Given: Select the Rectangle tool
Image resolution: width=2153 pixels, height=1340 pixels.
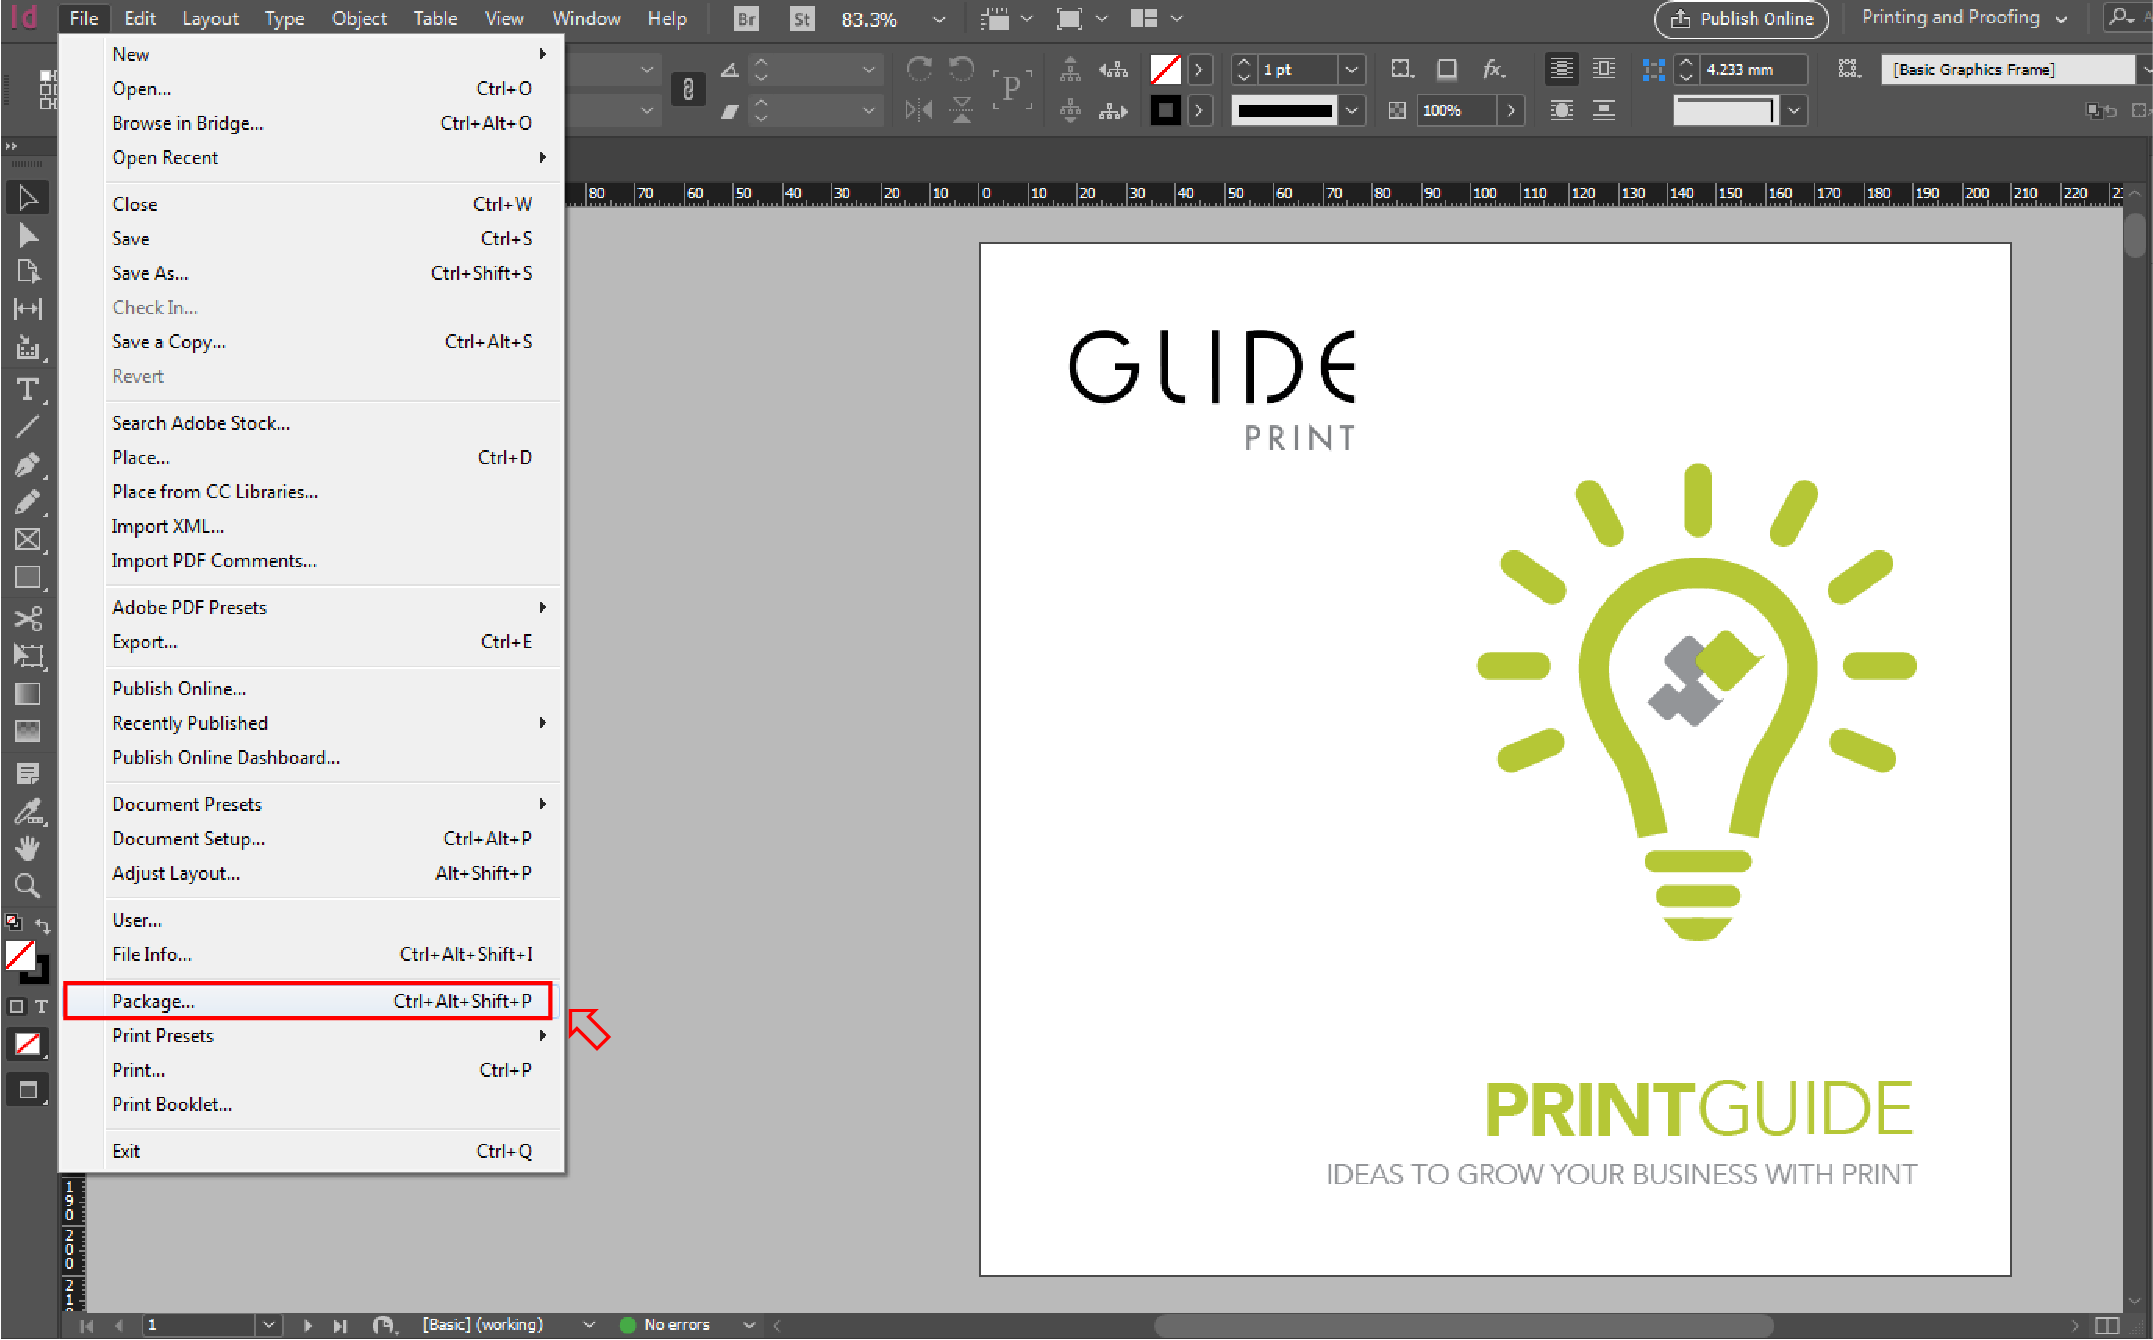Looking at the screenshot, I should click(28, 578).
